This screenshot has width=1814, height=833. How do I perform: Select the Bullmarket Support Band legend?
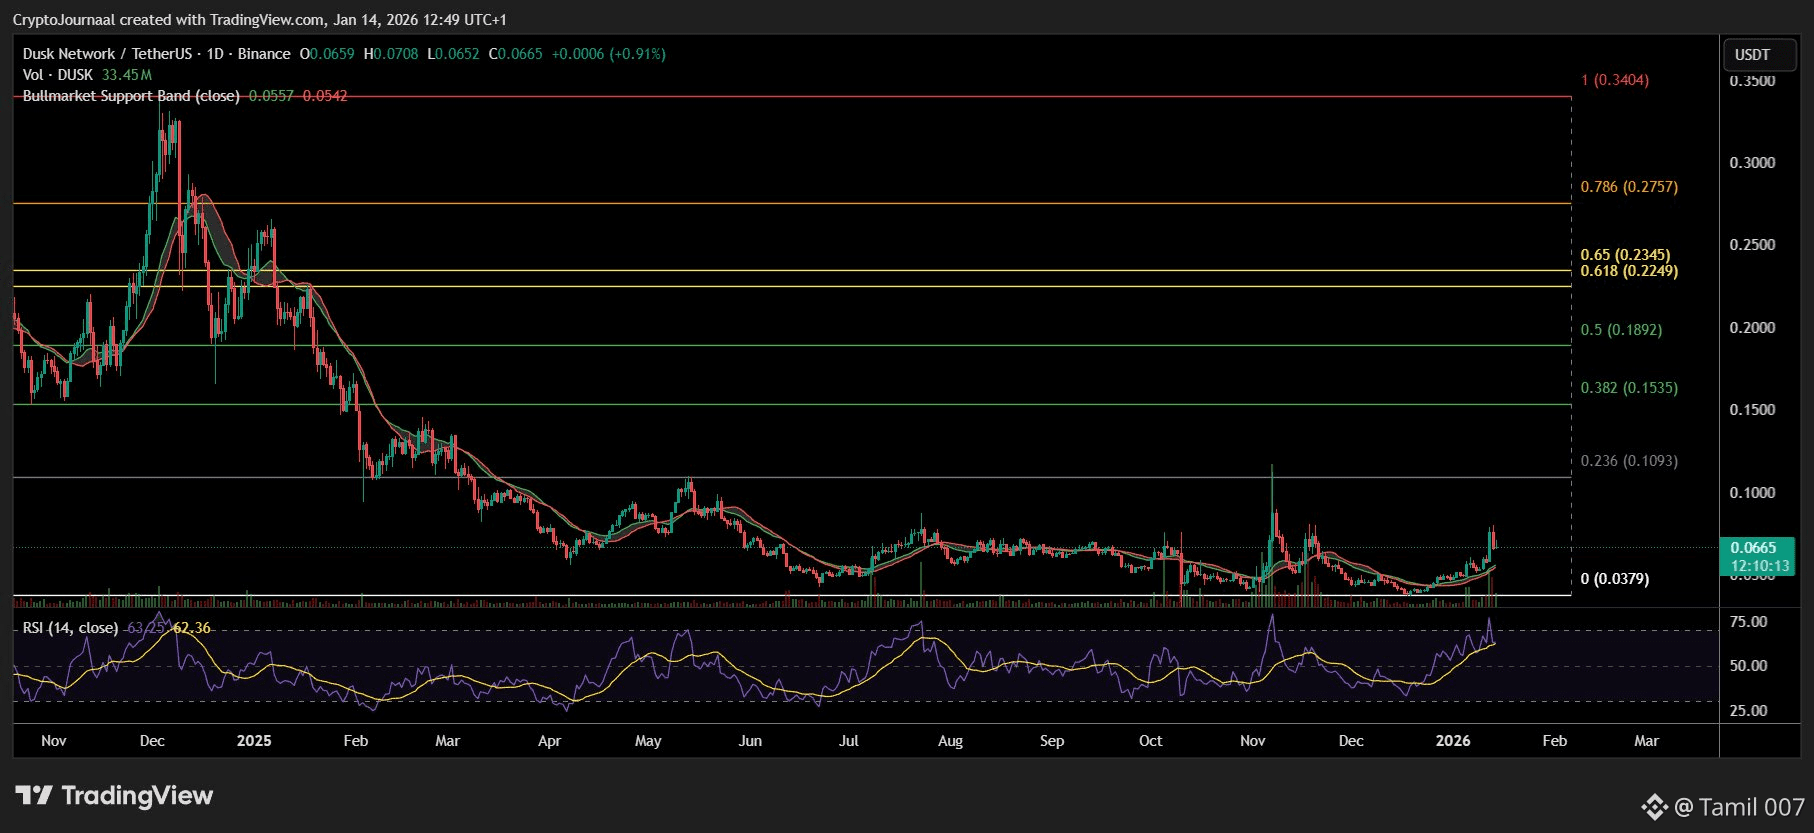pos(131,96)
